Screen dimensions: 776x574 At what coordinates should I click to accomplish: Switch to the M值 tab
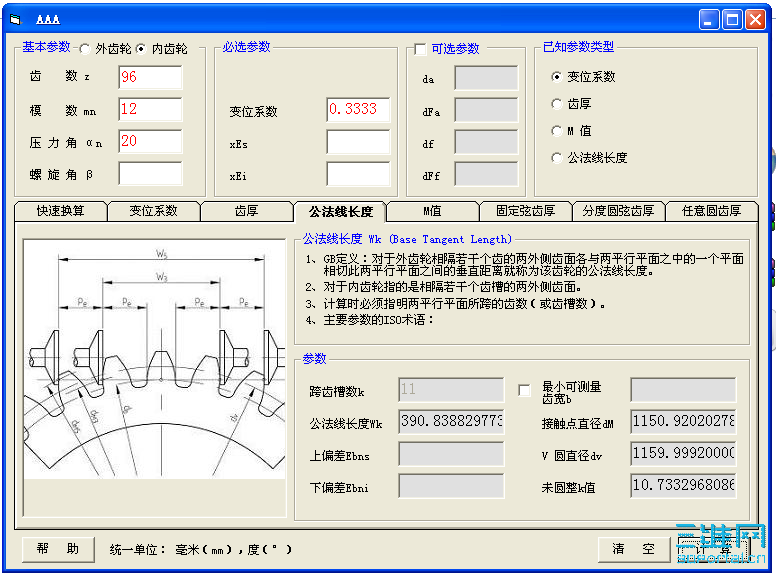tap(433, 211)
